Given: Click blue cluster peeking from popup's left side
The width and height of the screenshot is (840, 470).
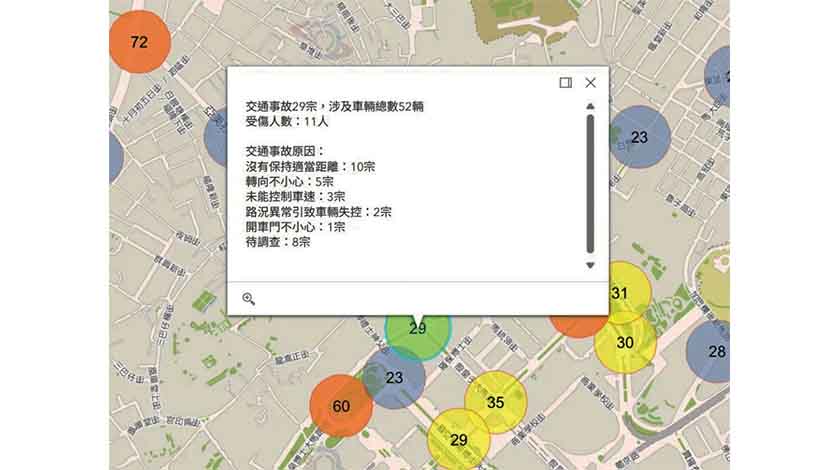Looking at the screenshot, I should (x=217, y=137).
